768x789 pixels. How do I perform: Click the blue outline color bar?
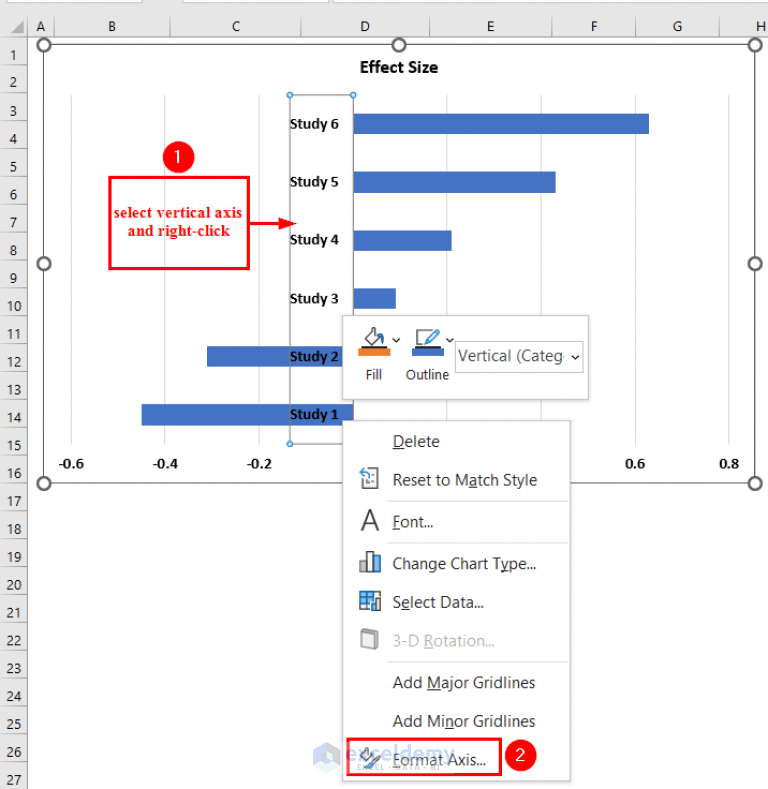(x=428, y=352)
